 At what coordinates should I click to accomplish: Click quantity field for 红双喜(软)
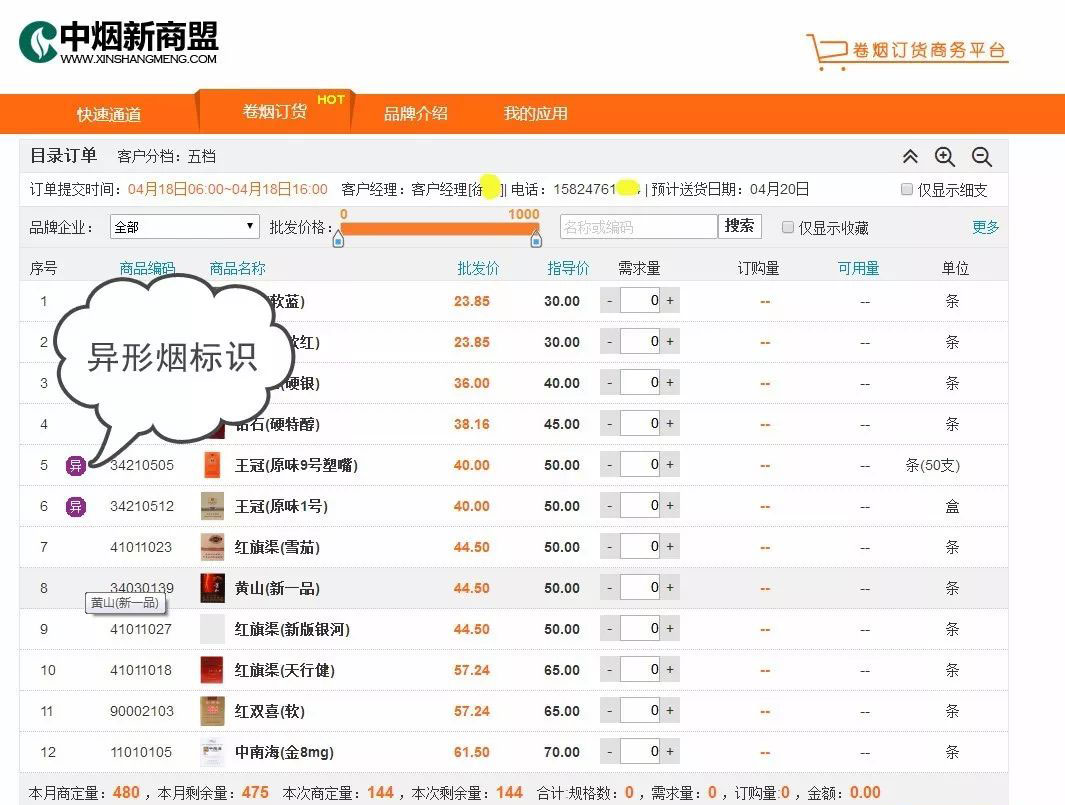640,711
